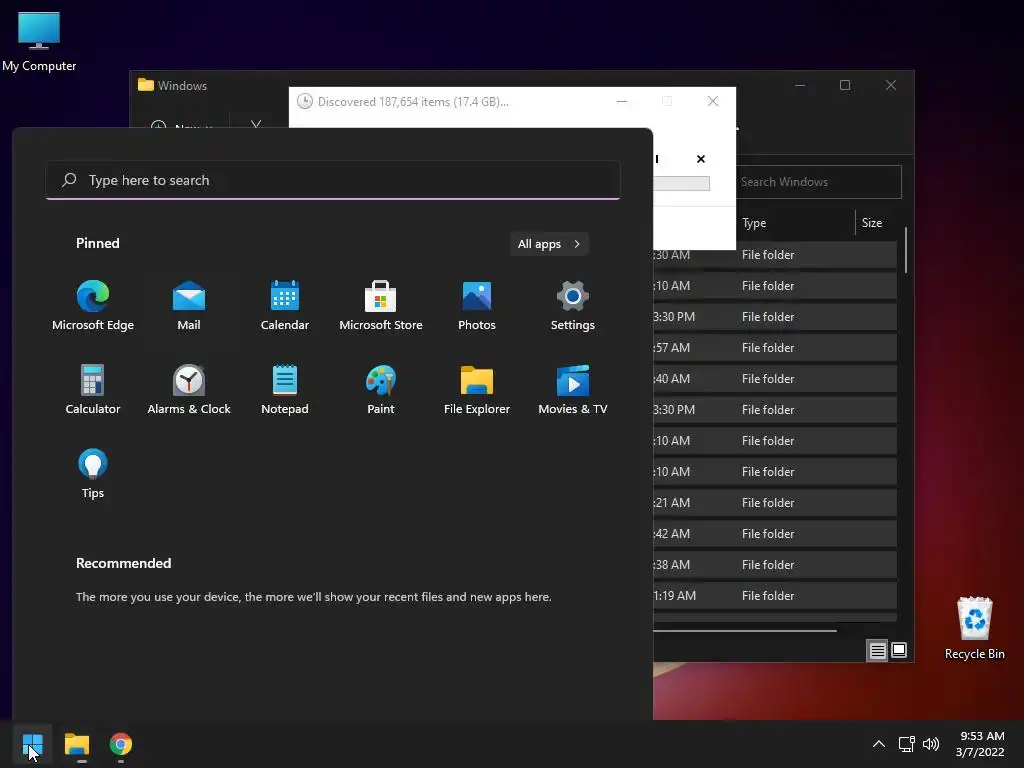
Task: Launch Google Chrome from the taskbar
Action: click(121, 744)
